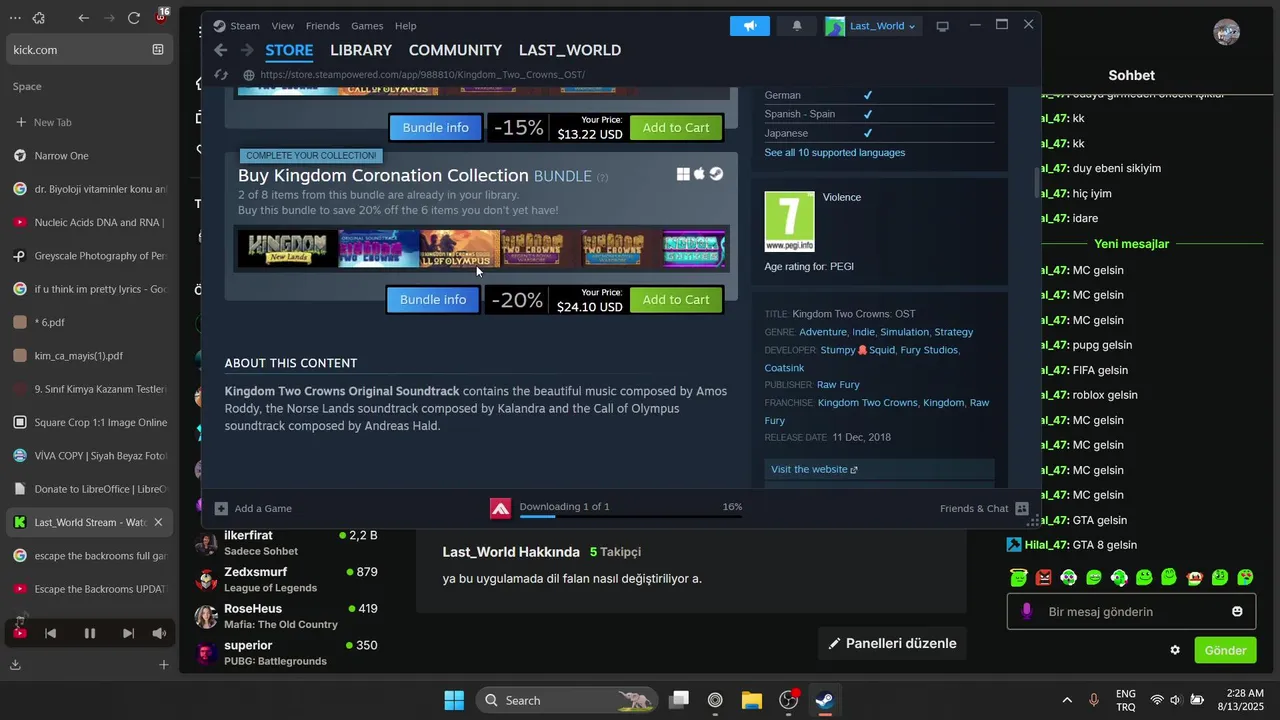
Task: Close the Last_World Stream browser tab
Action: coord(158,522)
